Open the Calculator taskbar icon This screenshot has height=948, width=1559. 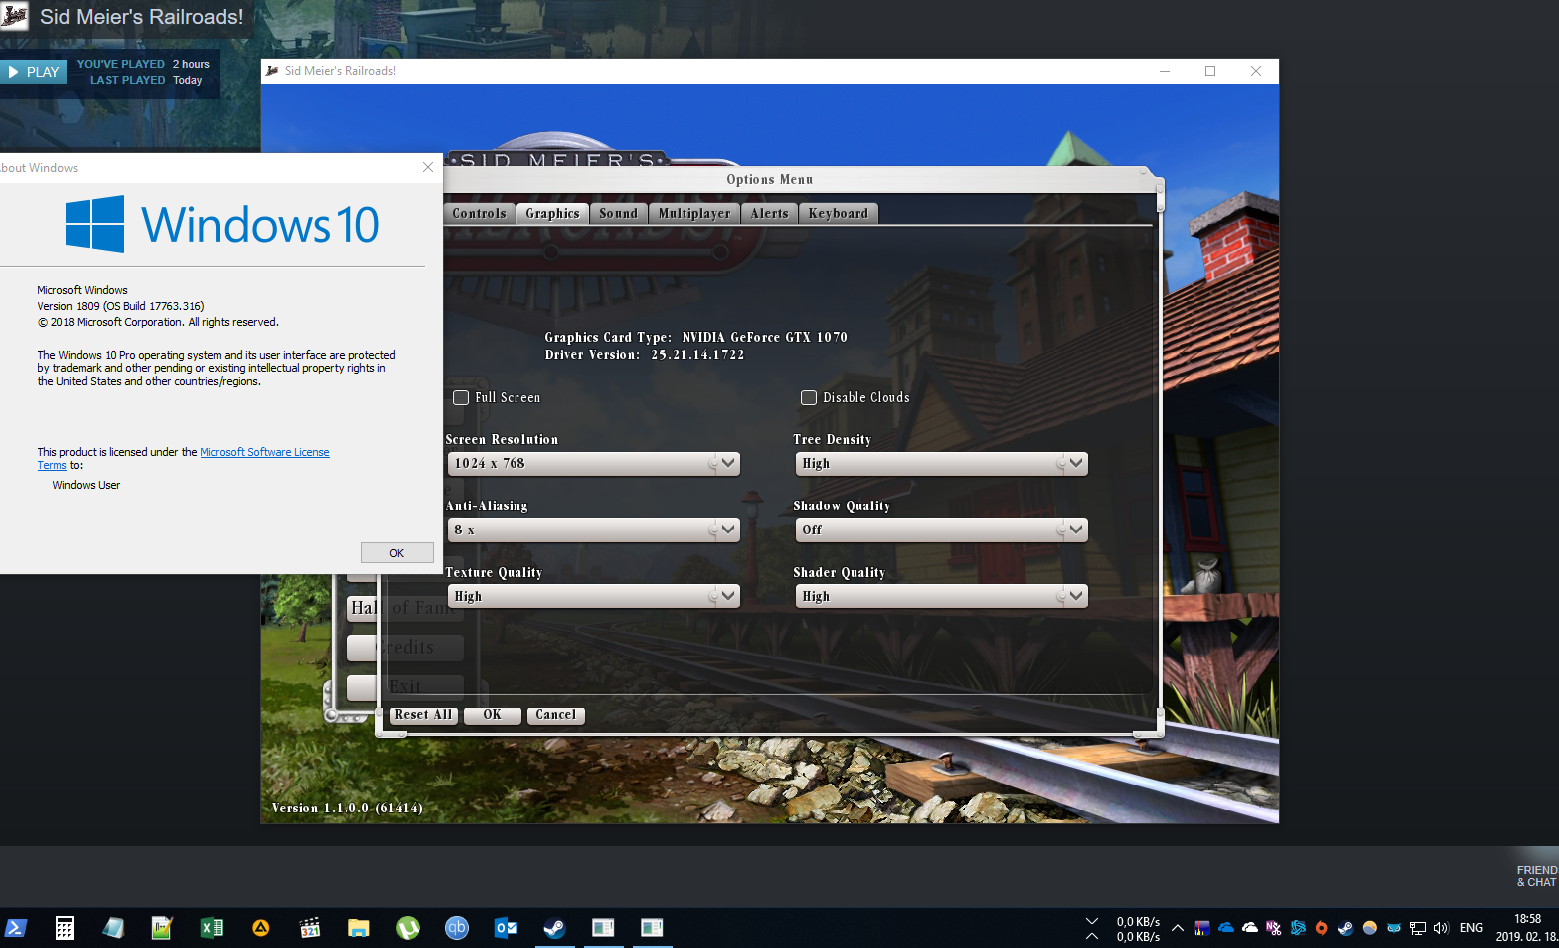click(65, 928)
